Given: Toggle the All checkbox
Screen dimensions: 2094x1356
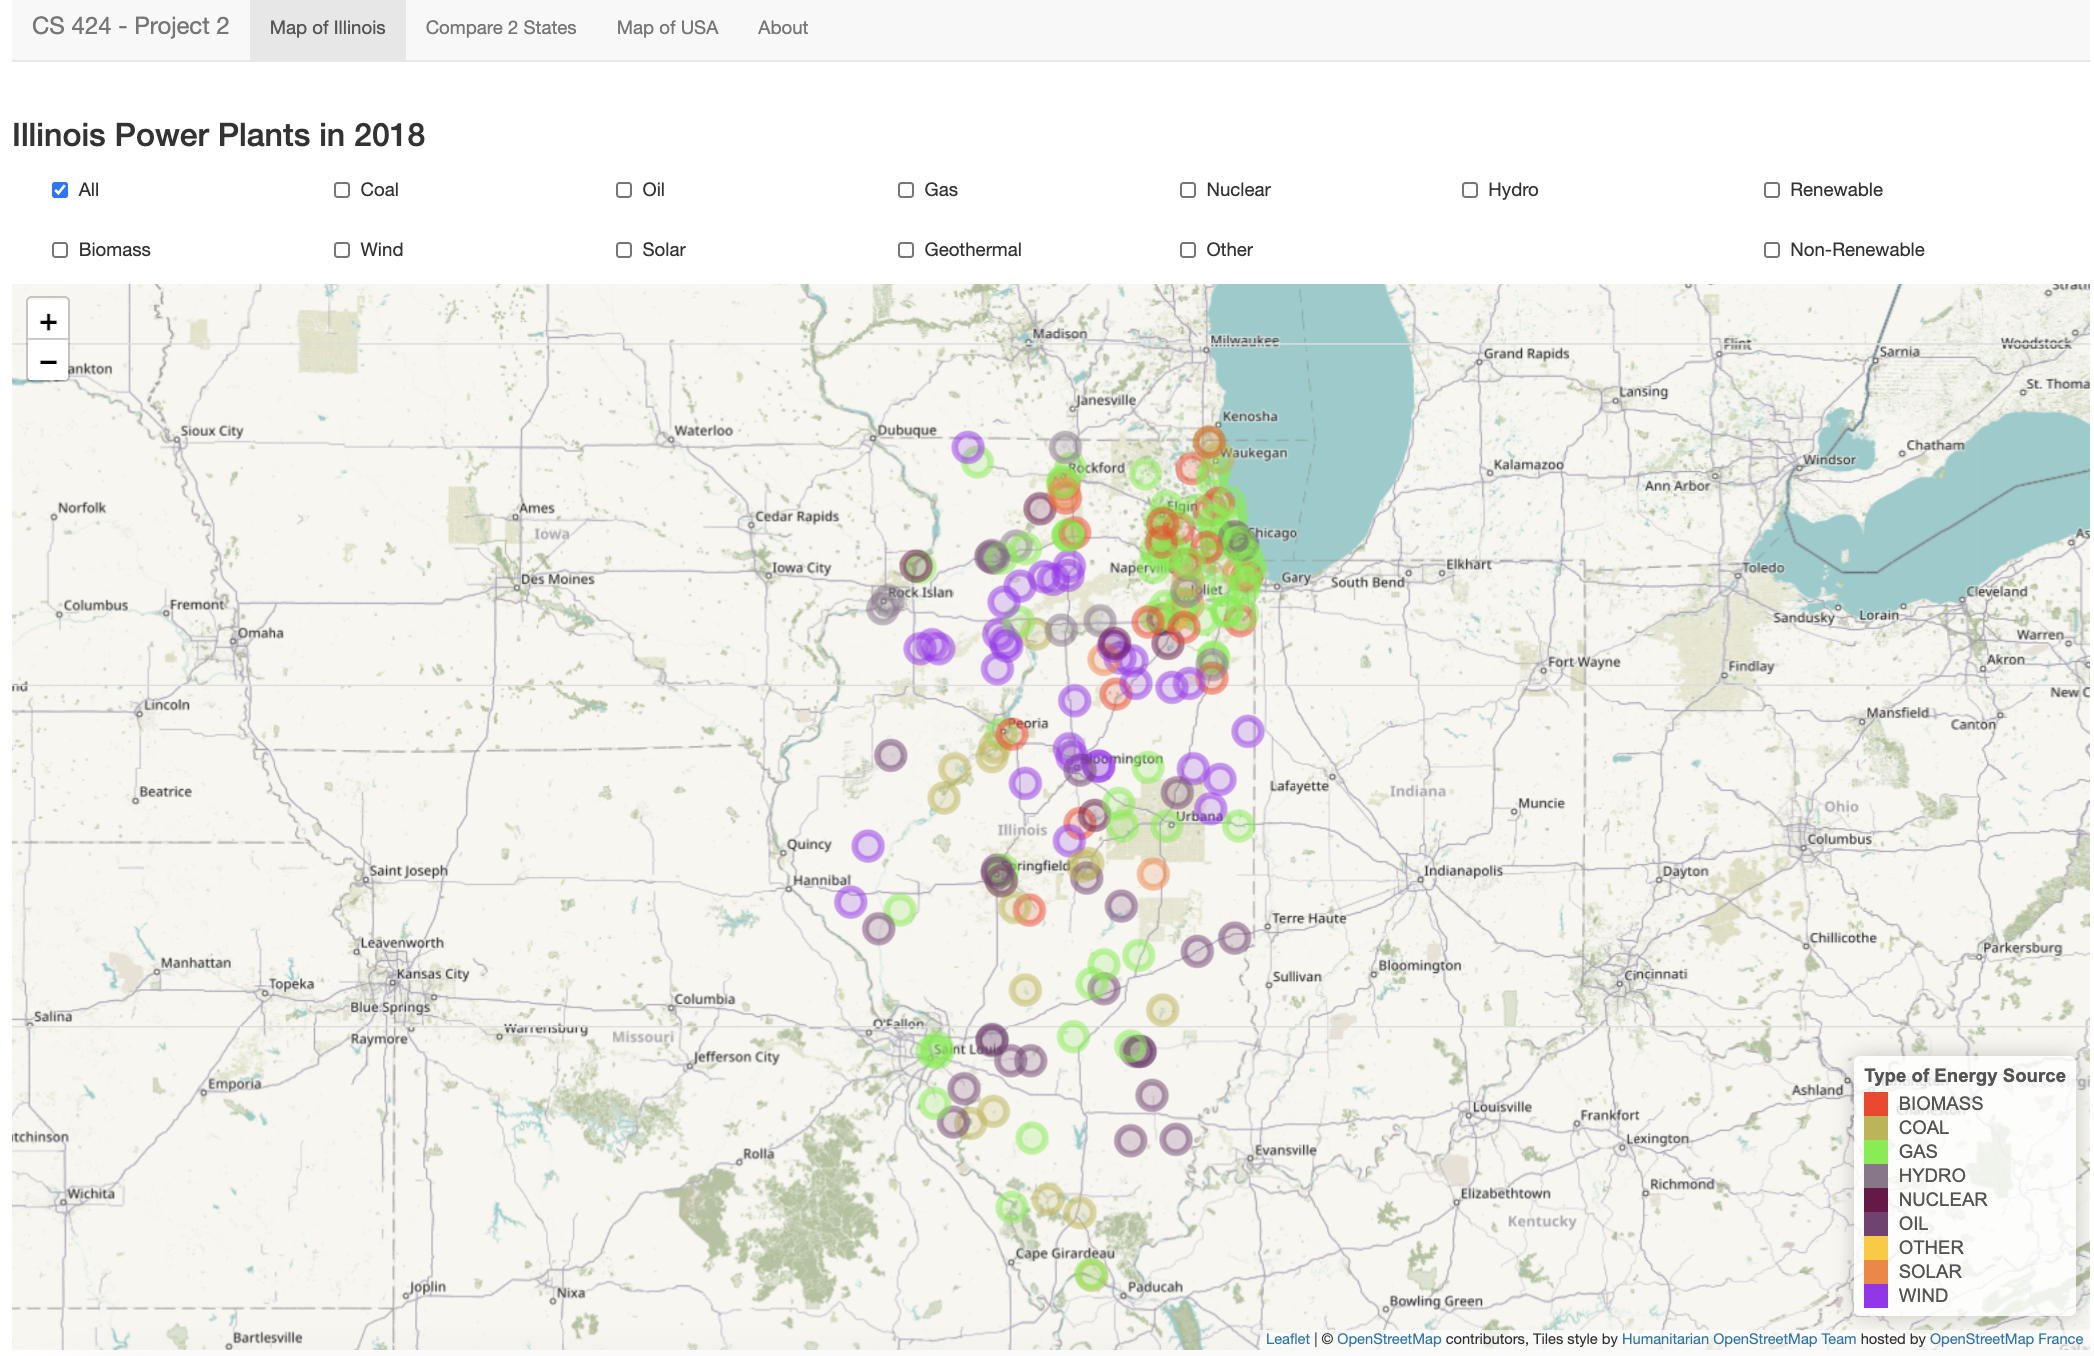Looking at the screenshot, I should (x=60, y=190).
